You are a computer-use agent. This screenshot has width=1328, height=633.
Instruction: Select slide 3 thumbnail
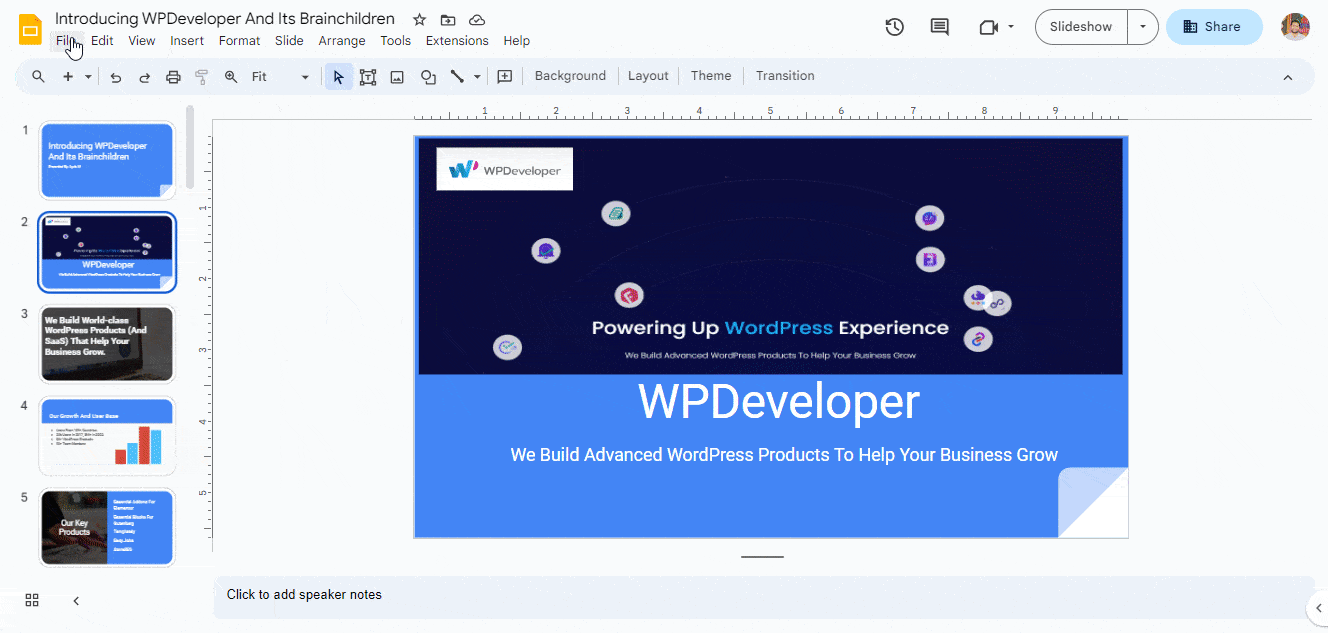[107, 344]
